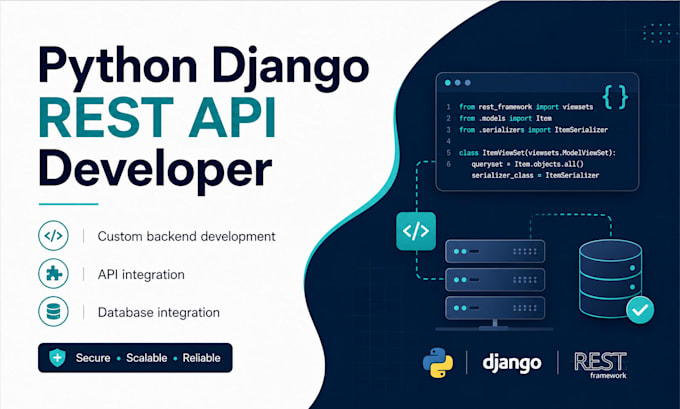
Task: Click code line "from .models import Item"
Action: [505, 118]
